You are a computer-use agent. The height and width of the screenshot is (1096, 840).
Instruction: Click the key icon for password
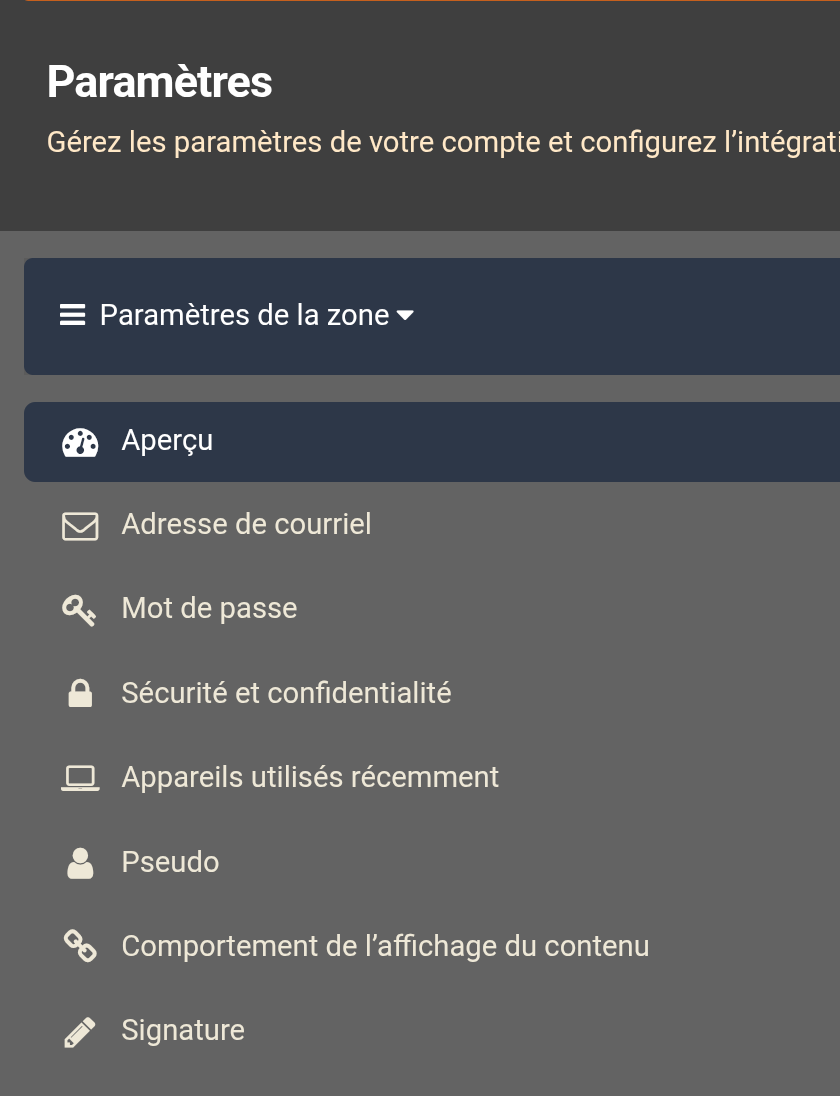click(x=80, y=610)
